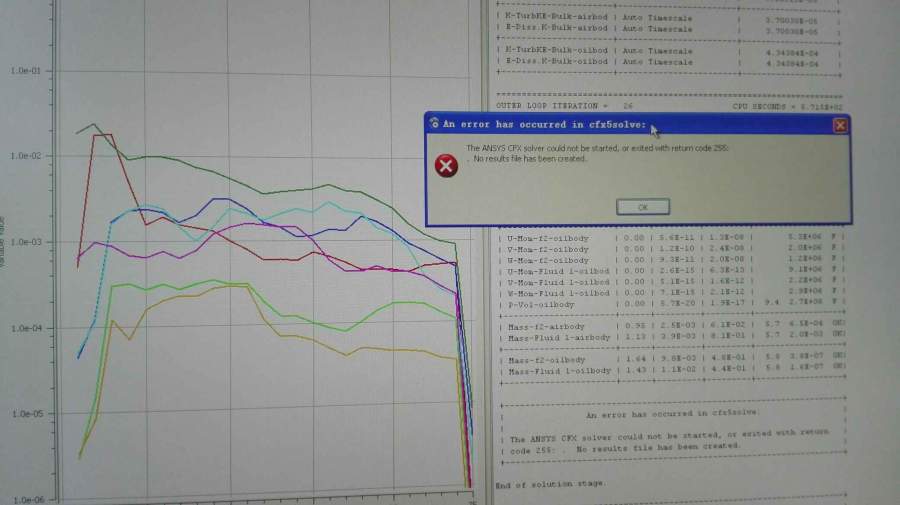Click 'An error has occurred in cfx5solve:' in output log
The image size is (900, 505).
point(672,414)
